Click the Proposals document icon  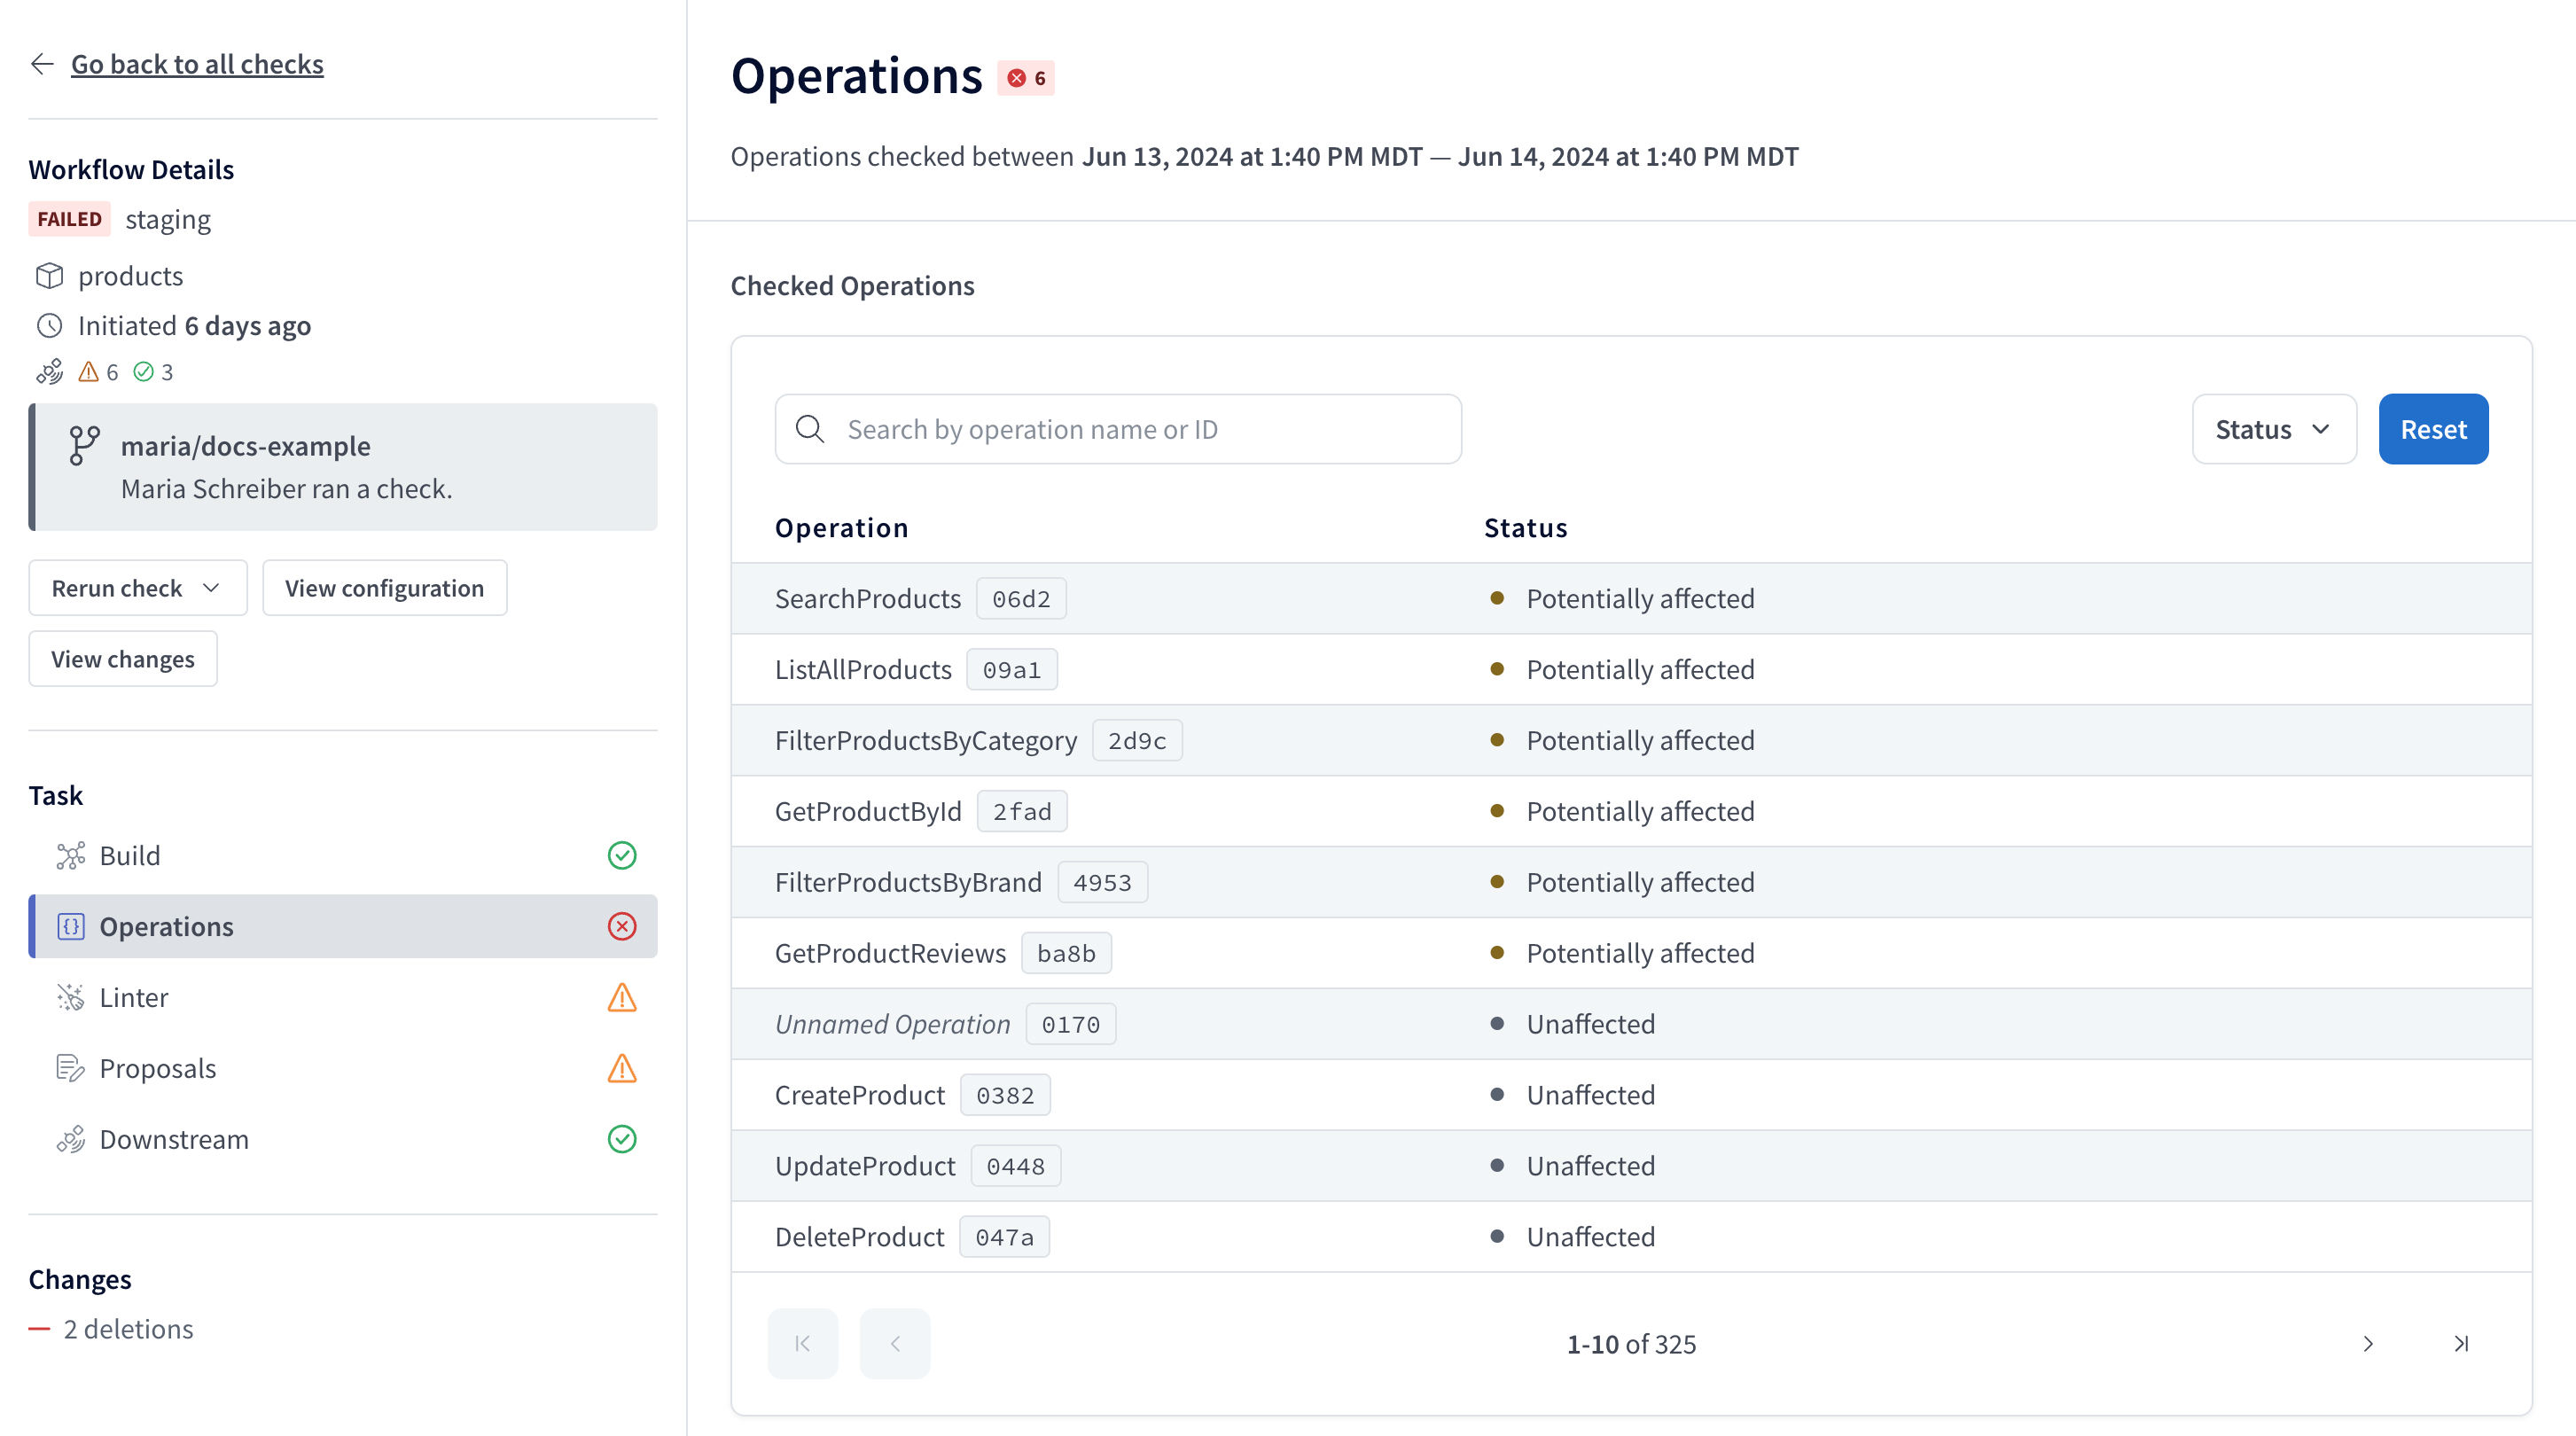[70, 1069]
